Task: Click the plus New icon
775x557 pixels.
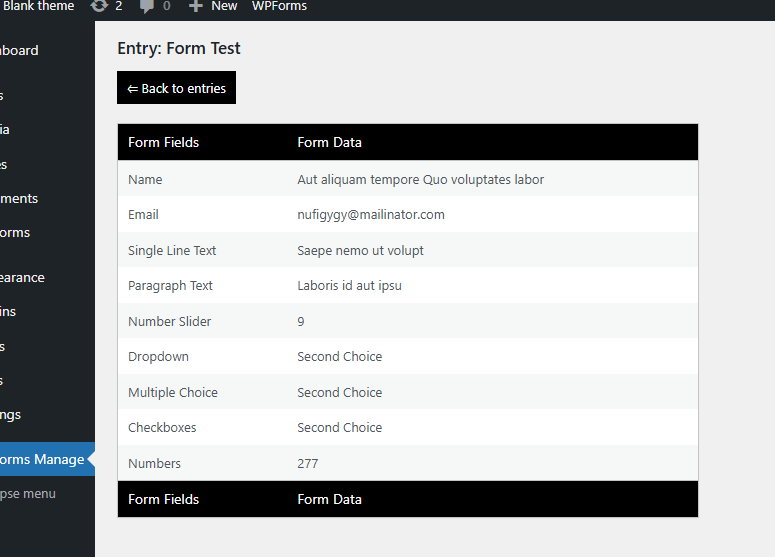Action: click(196, 6)
